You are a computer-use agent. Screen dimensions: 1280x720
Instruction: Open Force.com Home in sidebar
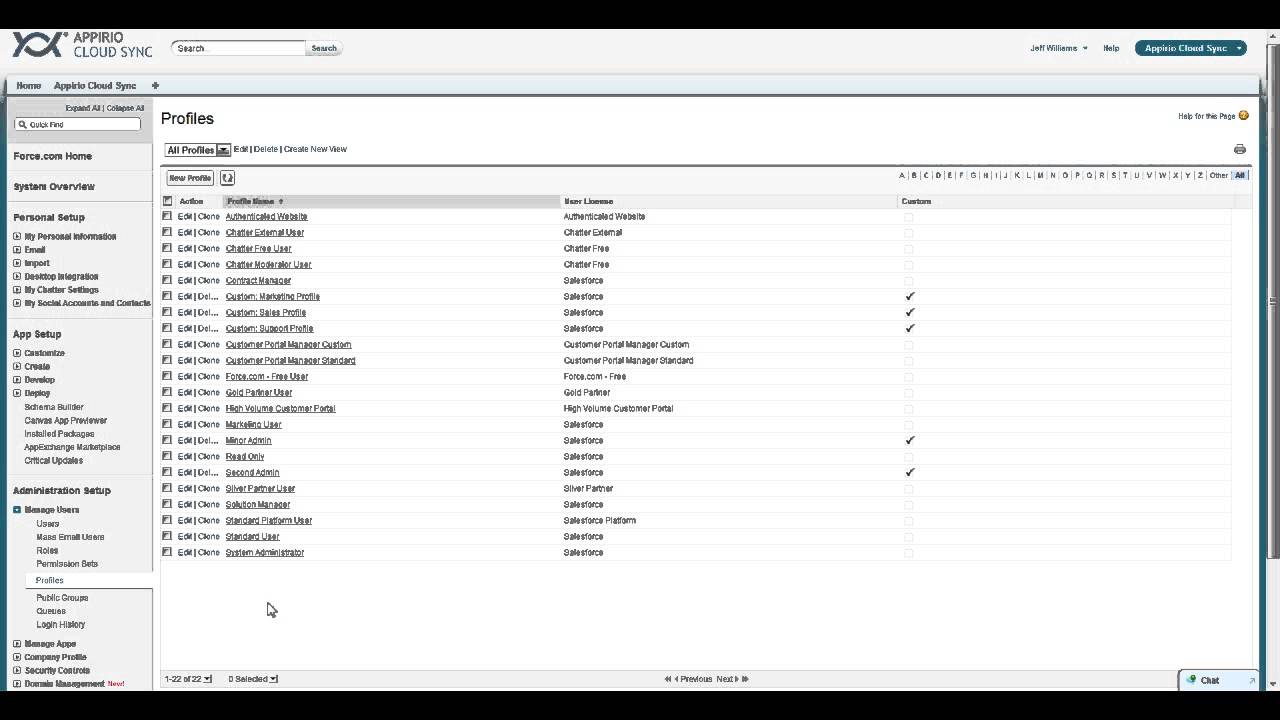point(52,156)
